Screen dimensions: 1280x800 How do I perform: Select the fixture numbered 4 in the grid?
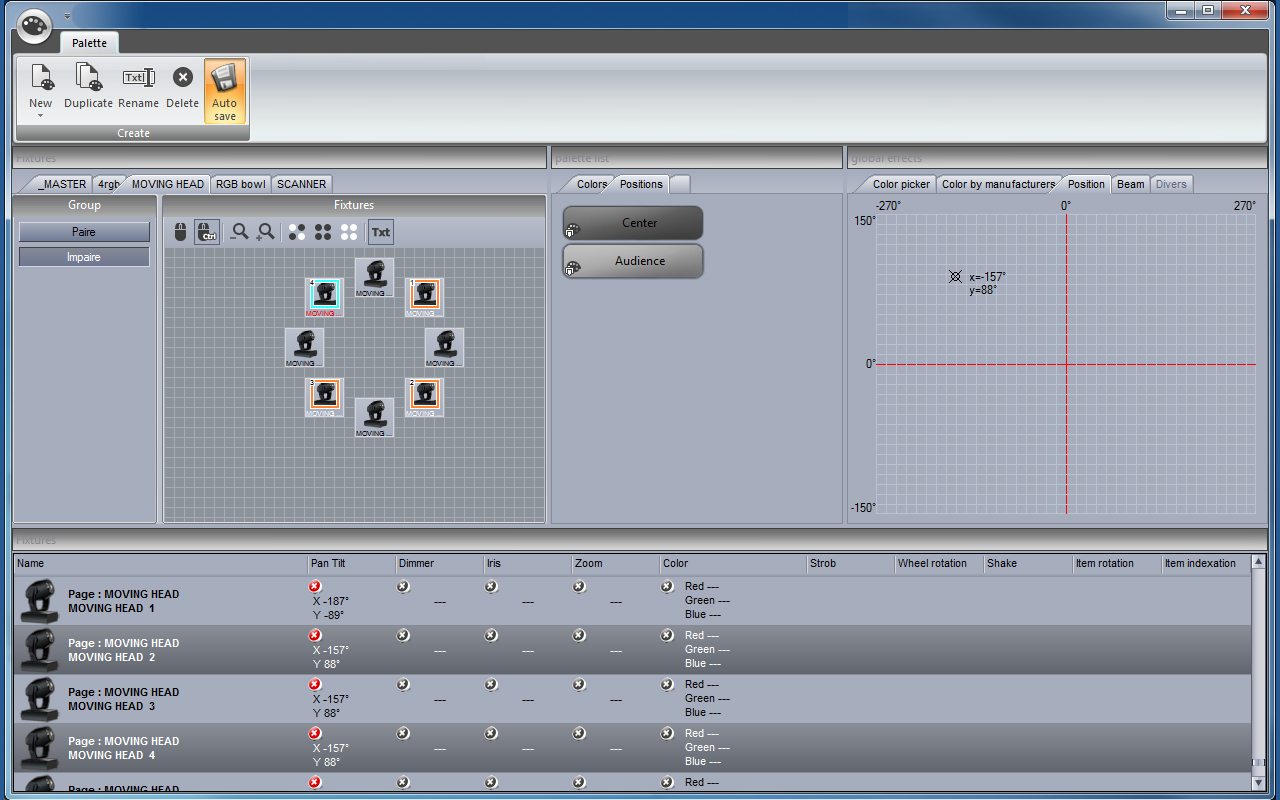324,295
